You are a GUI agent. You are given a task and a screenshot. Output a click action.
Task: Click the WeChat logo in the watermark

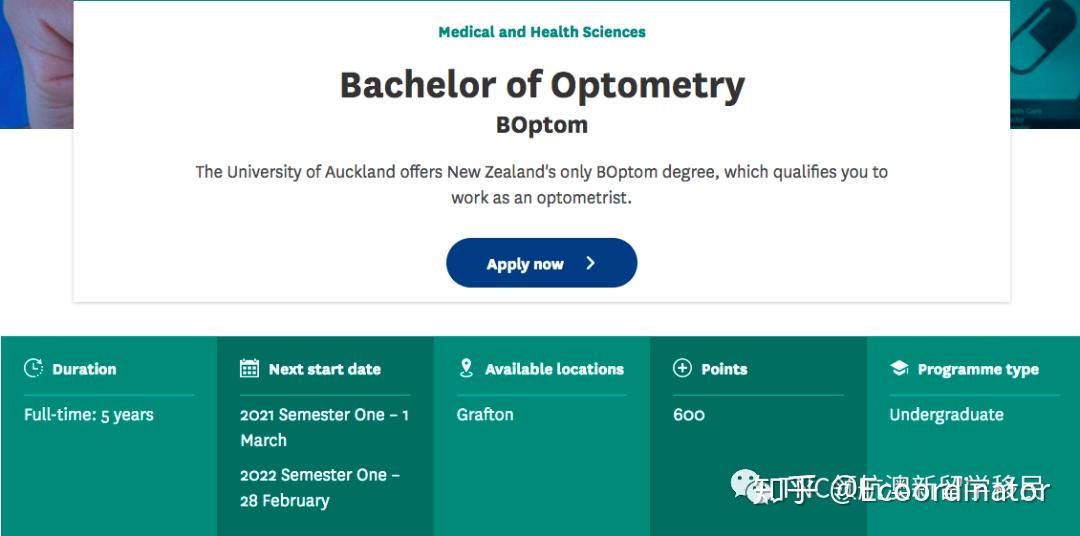click(x=747, y=487)
